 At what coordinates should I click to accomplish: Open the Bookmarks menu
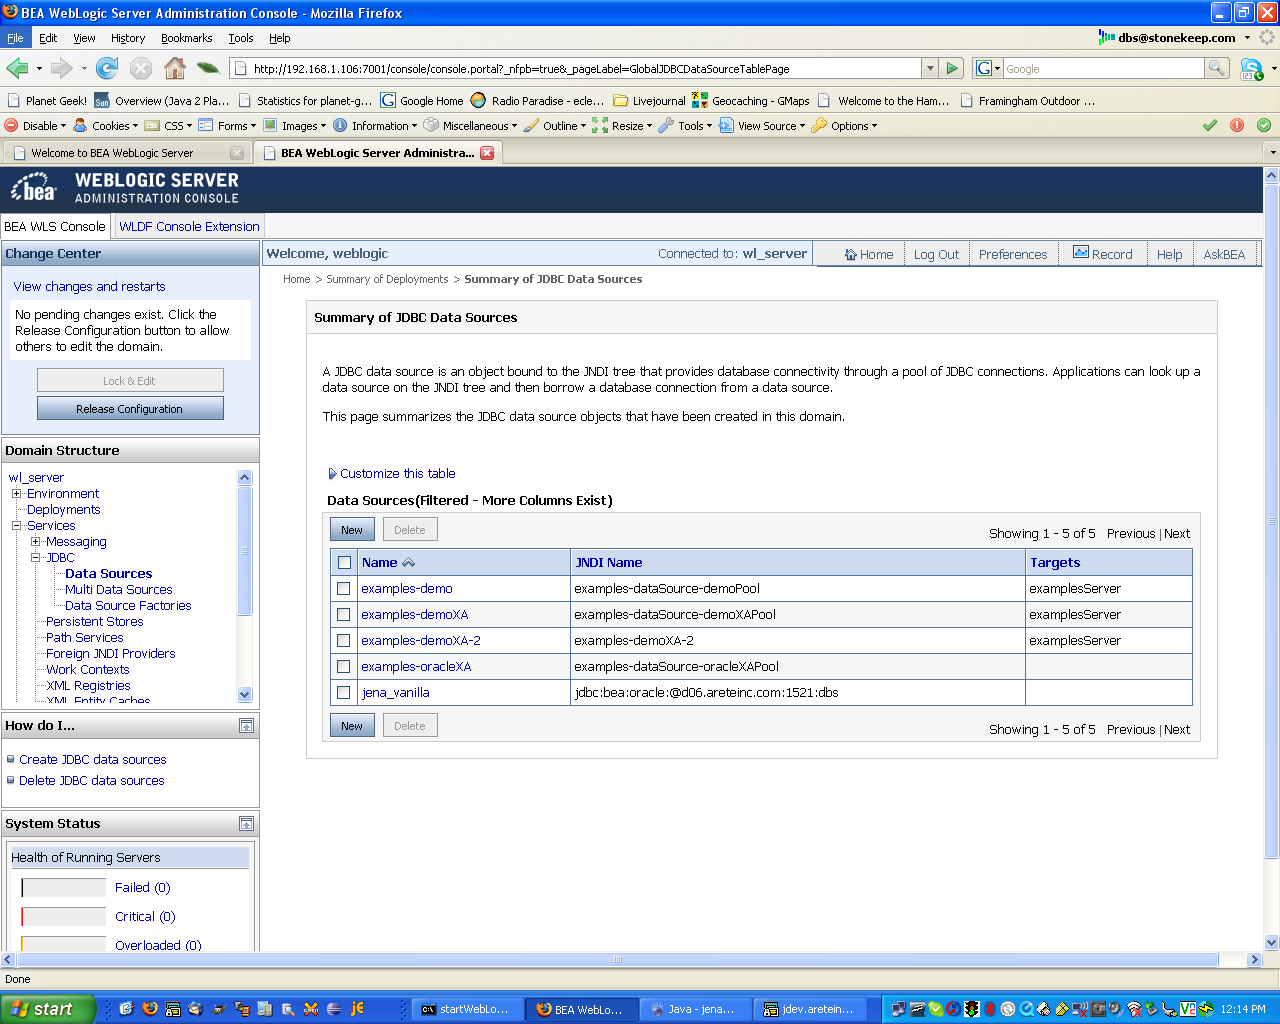coord(186,38)
